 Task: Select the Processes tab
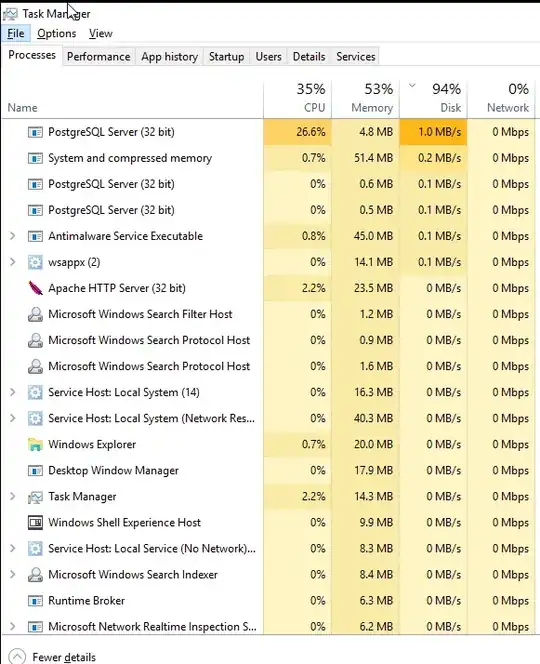click(x=32, y=55)
